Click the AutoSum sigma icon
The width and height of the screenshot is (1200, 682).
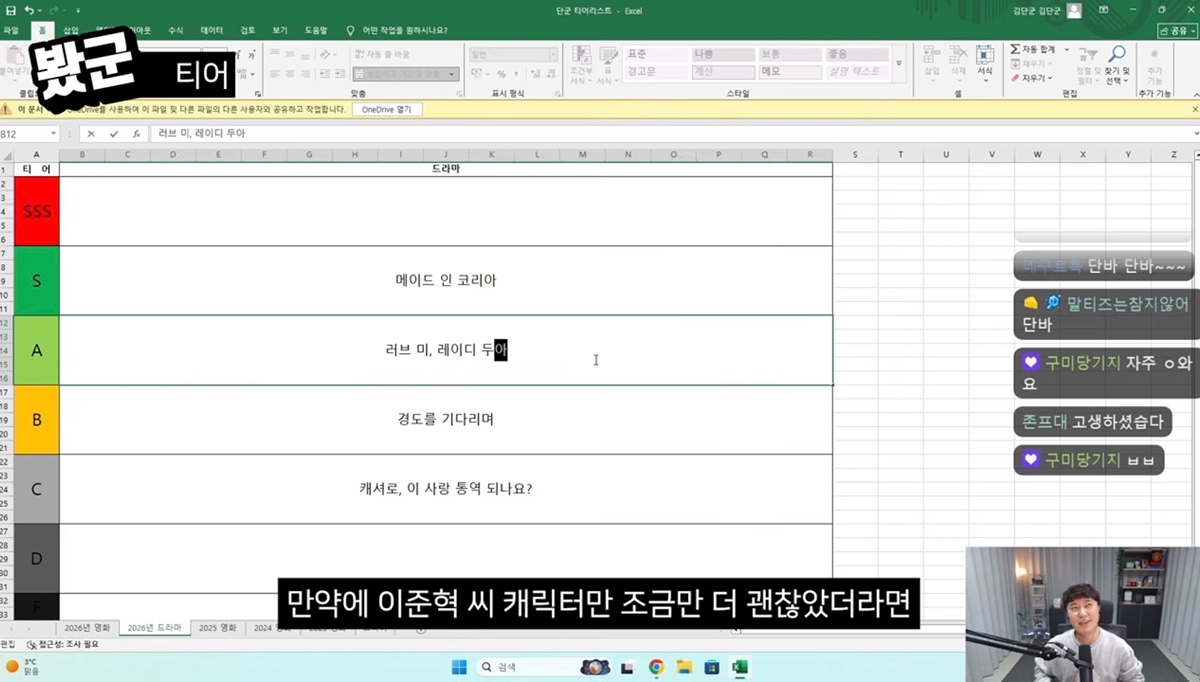(1015, 49)
